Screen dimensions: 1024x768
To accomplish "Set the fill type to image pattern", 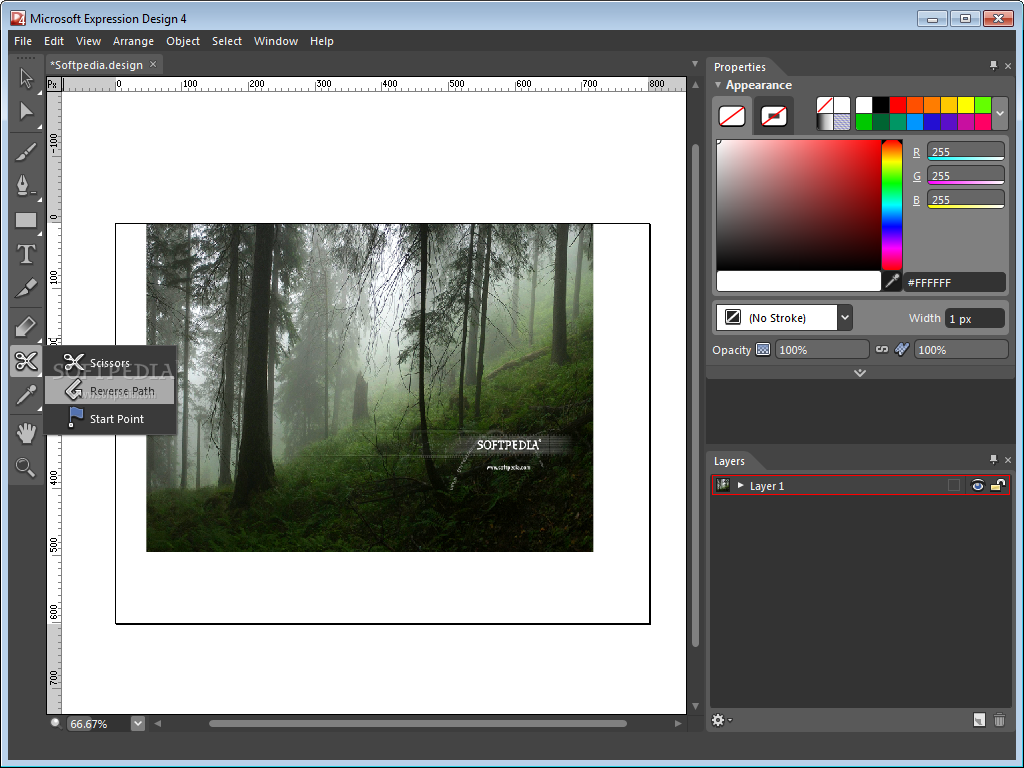I will pyautogui.click(x=842, y=122).
